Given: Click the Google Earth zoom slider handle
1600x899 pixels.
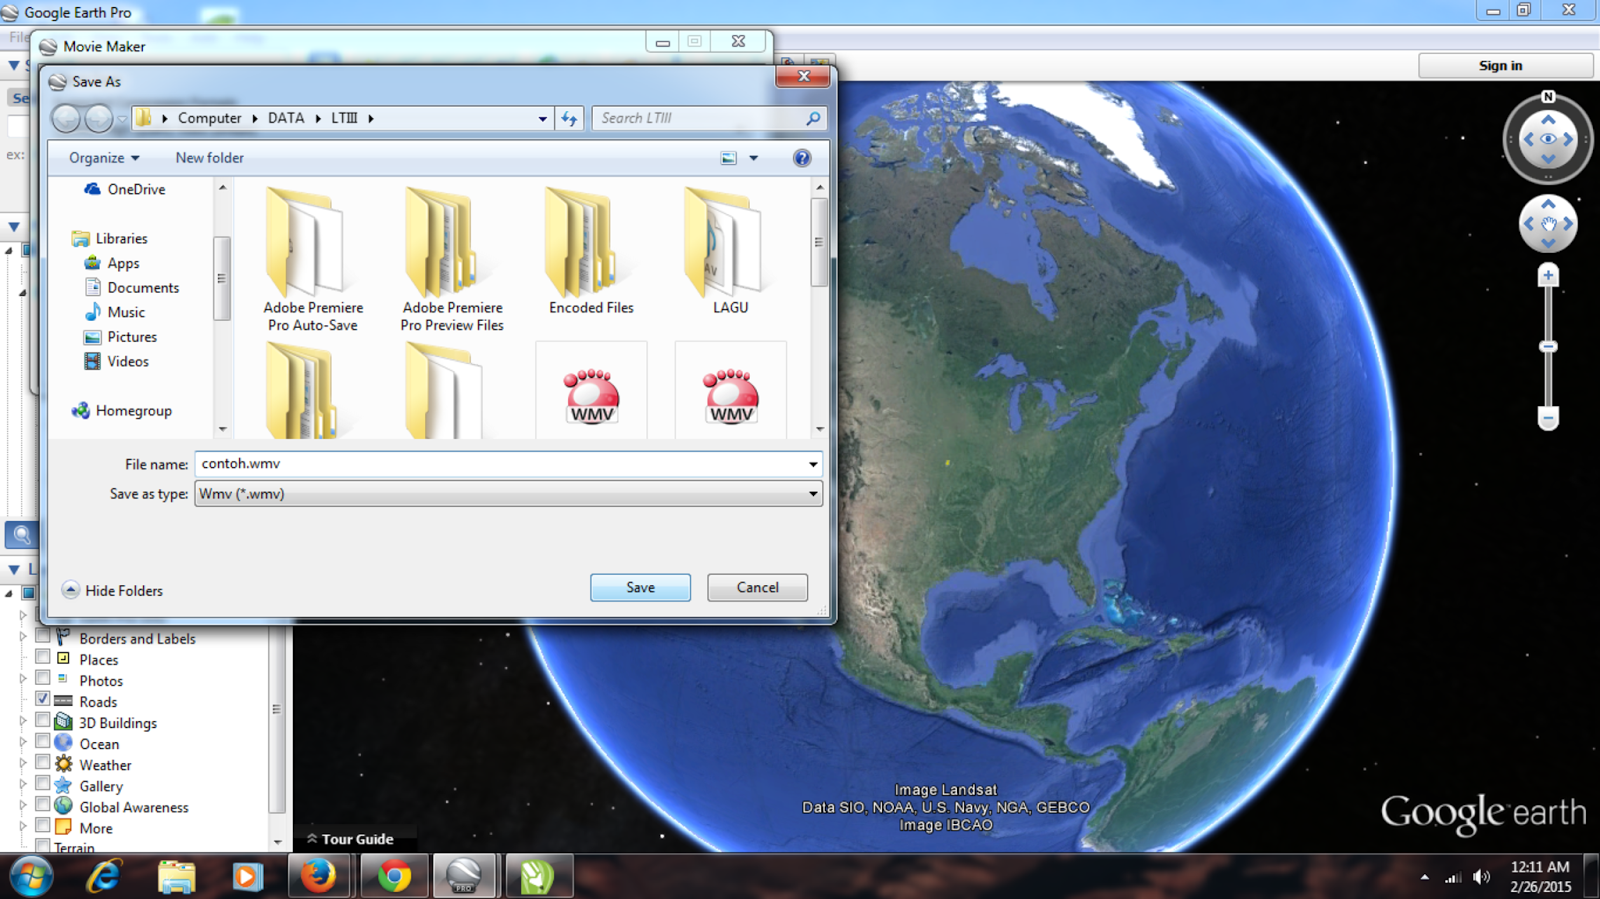Looking at the screenshot, I should click(x=1548, y=347).
